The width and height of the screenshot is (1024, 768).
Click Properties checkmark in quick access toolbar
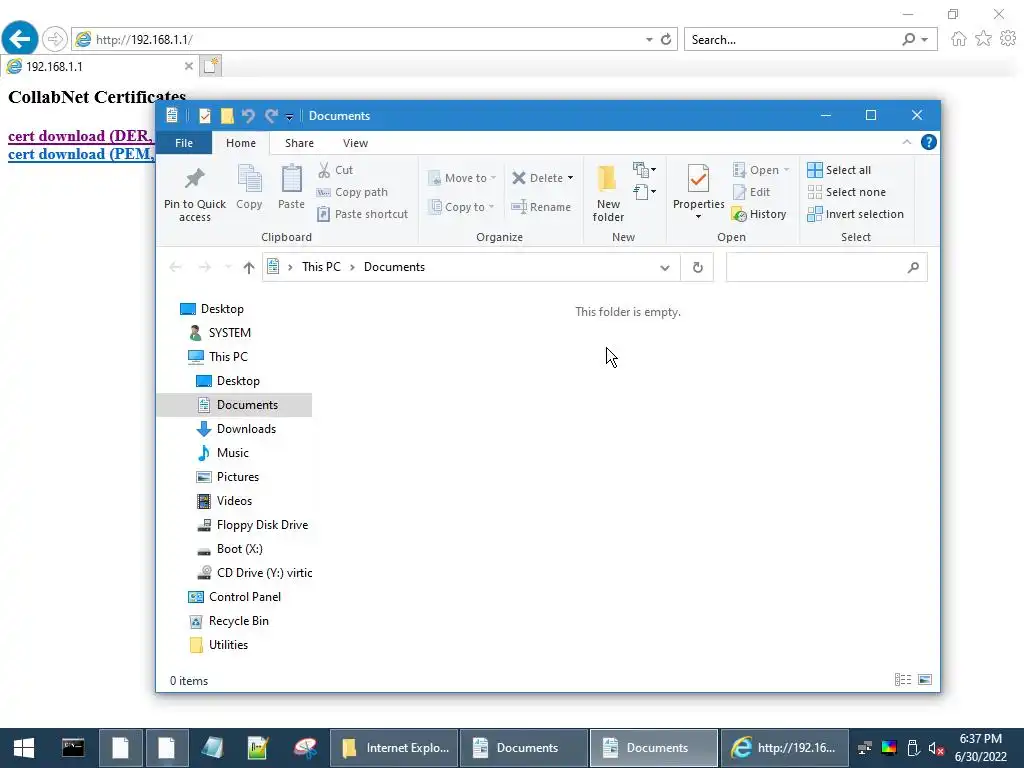tap(204, 116)
